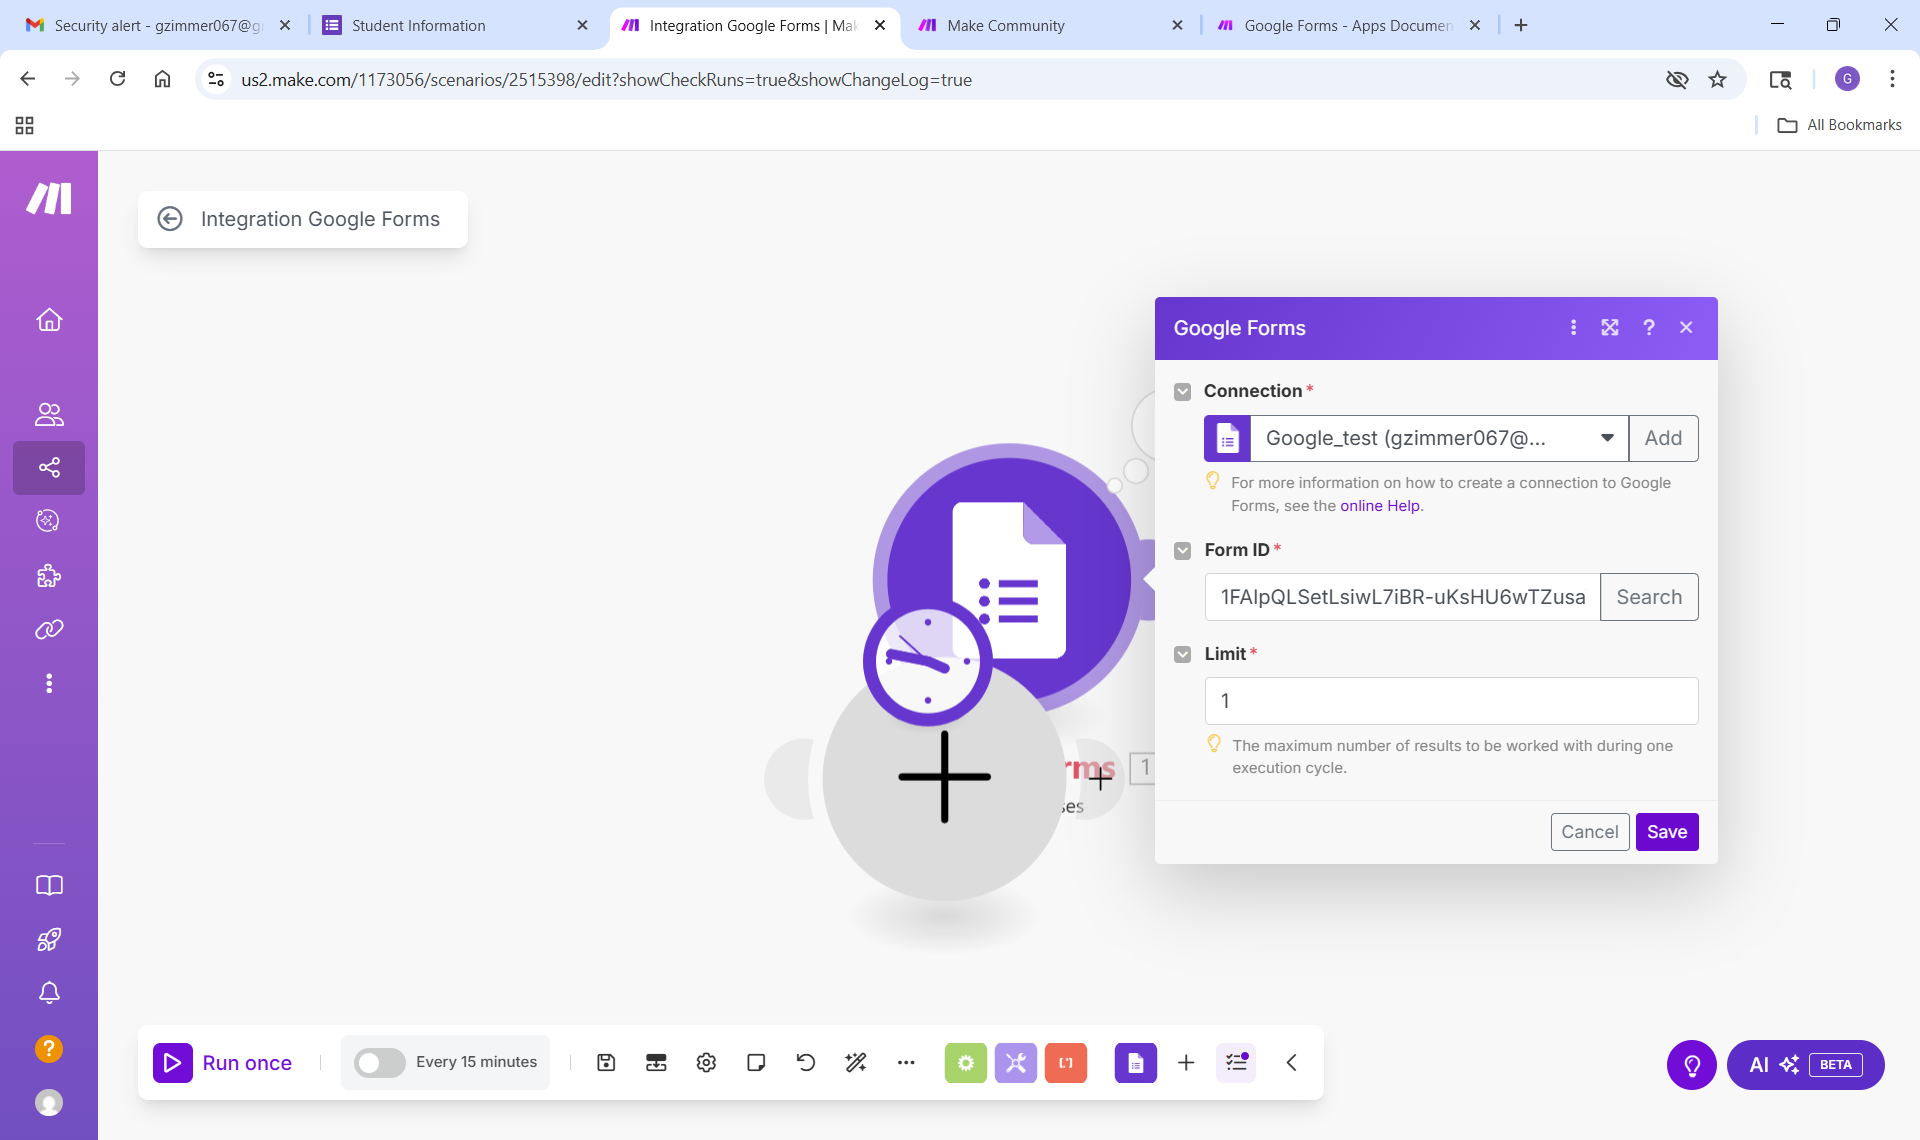The width and height of the screenshot is (1920, 1140).
Task: Click the large plus add-module circle
Action: click(x=944, y=777)
